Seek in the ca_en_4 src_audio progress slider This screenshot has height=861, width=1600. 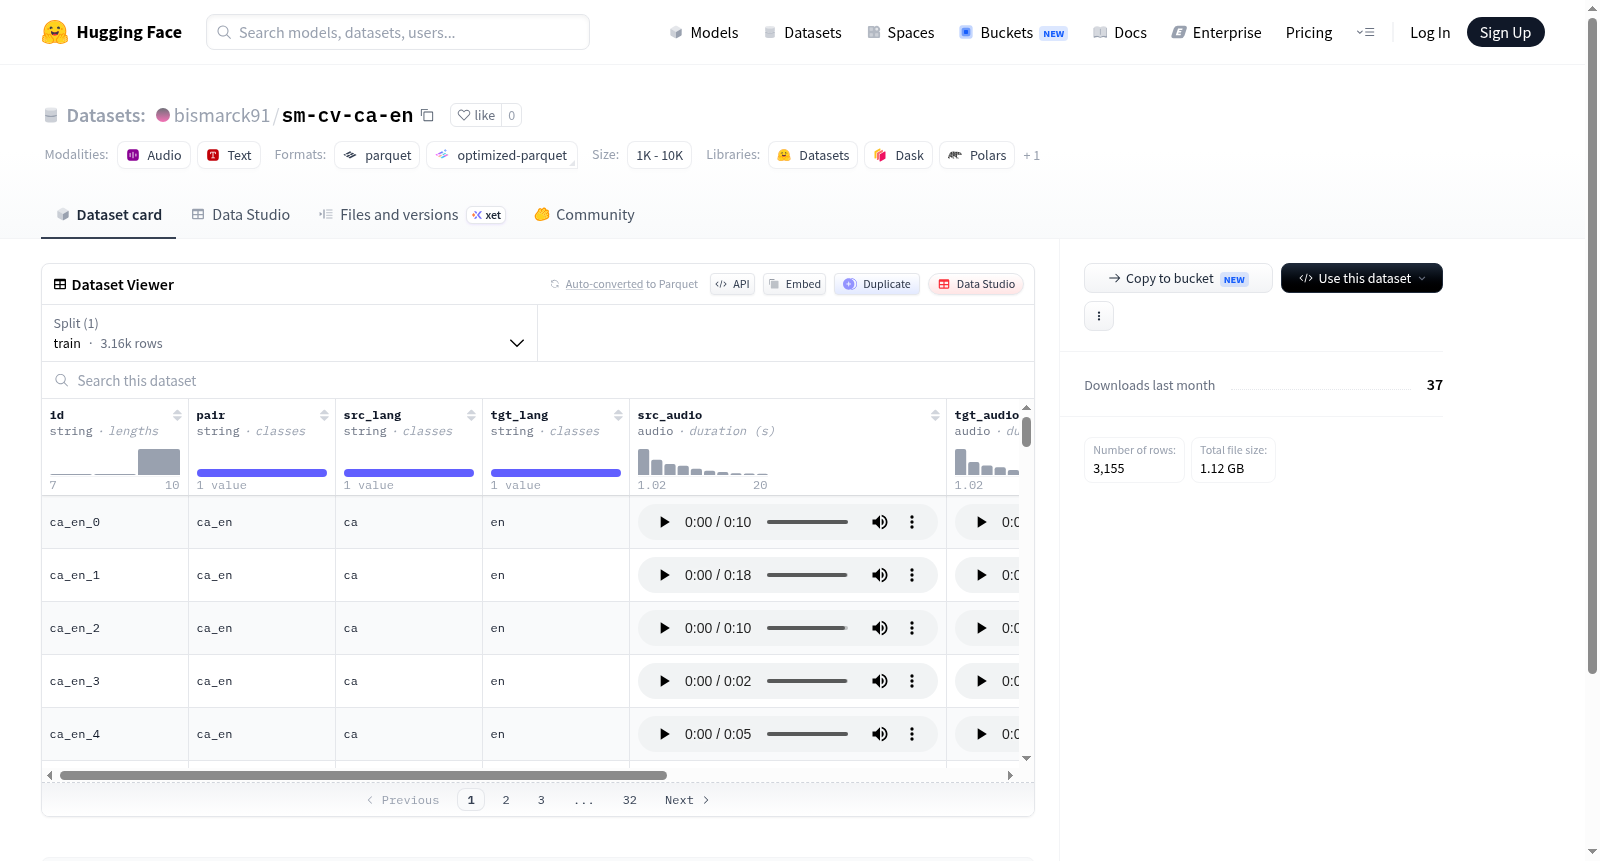(x=807, y=734)
